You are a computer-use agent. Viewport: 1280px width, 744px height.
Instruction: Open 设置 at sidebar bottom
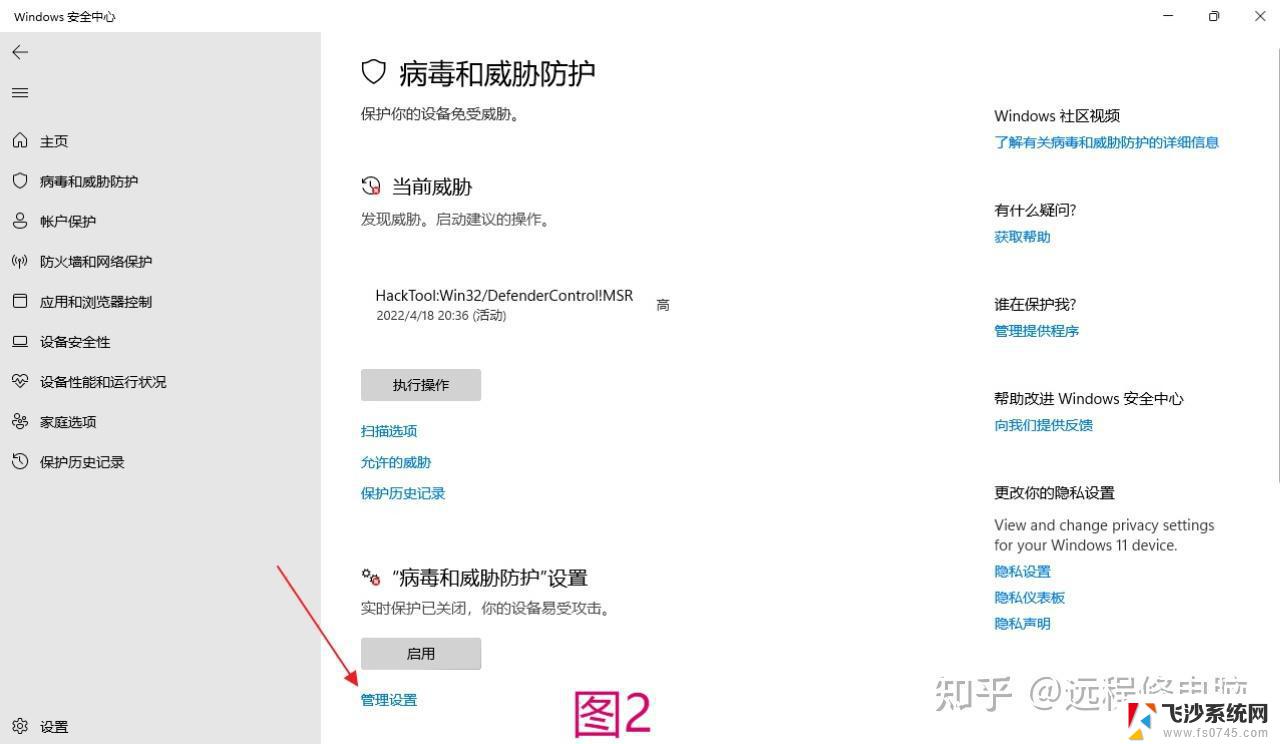point(54,727)
